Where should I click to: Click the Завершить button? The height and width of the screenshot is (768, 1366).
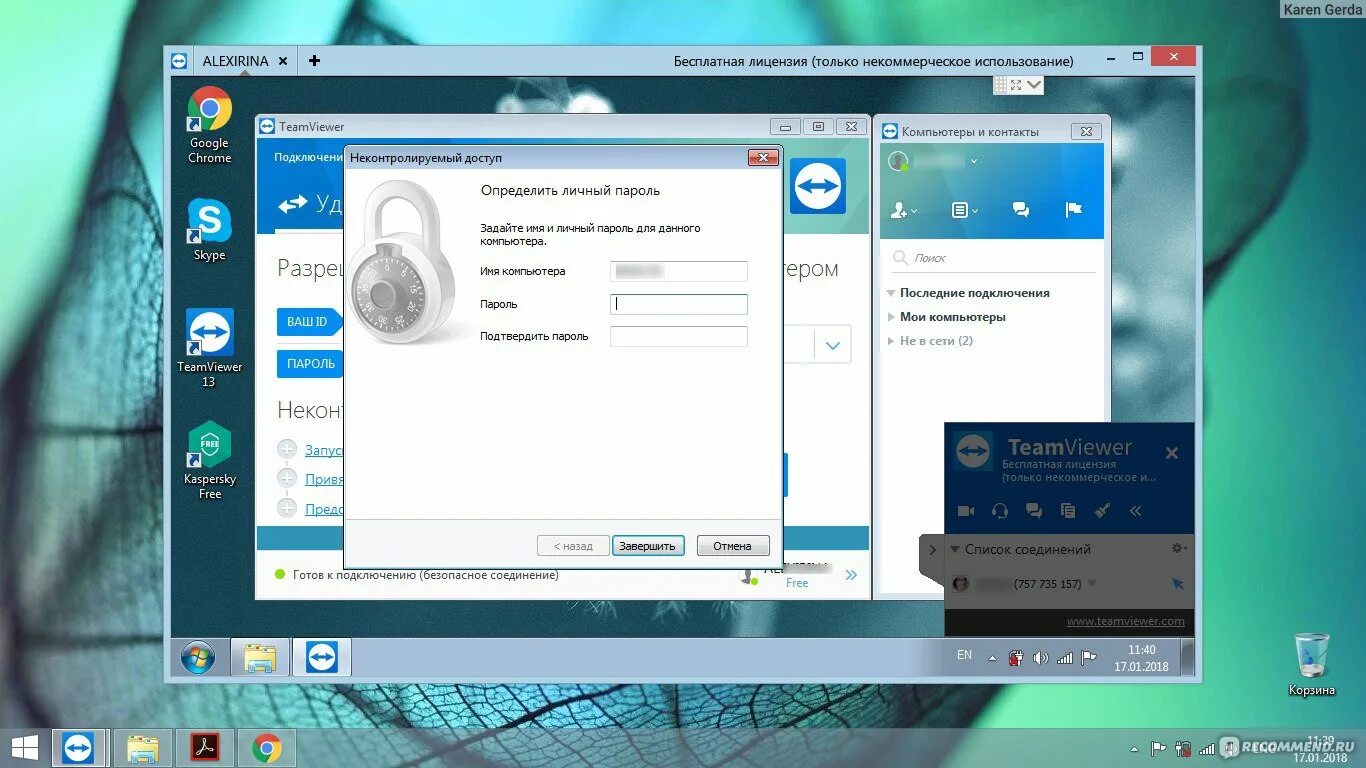click(648, 546)
